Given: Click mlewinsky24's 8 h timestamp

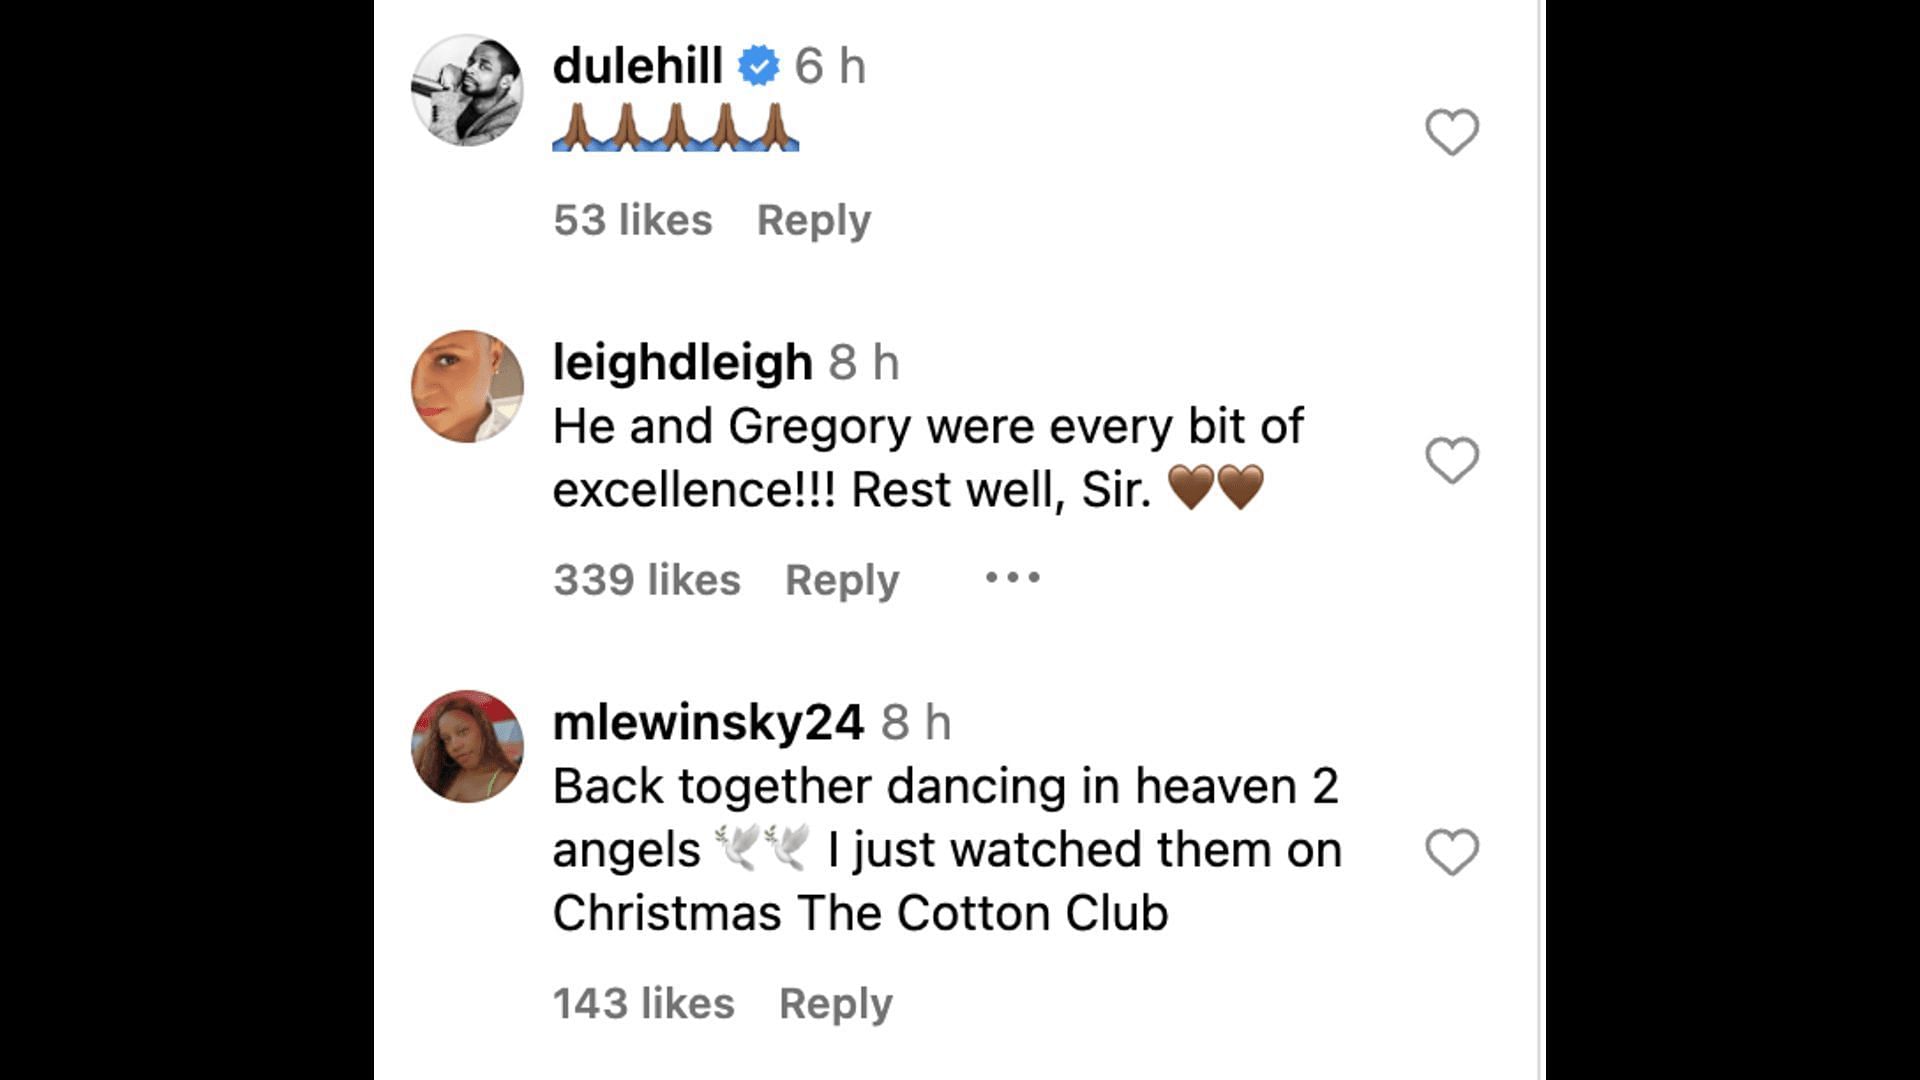Looking at the screenshot, I should coord(916,722).
